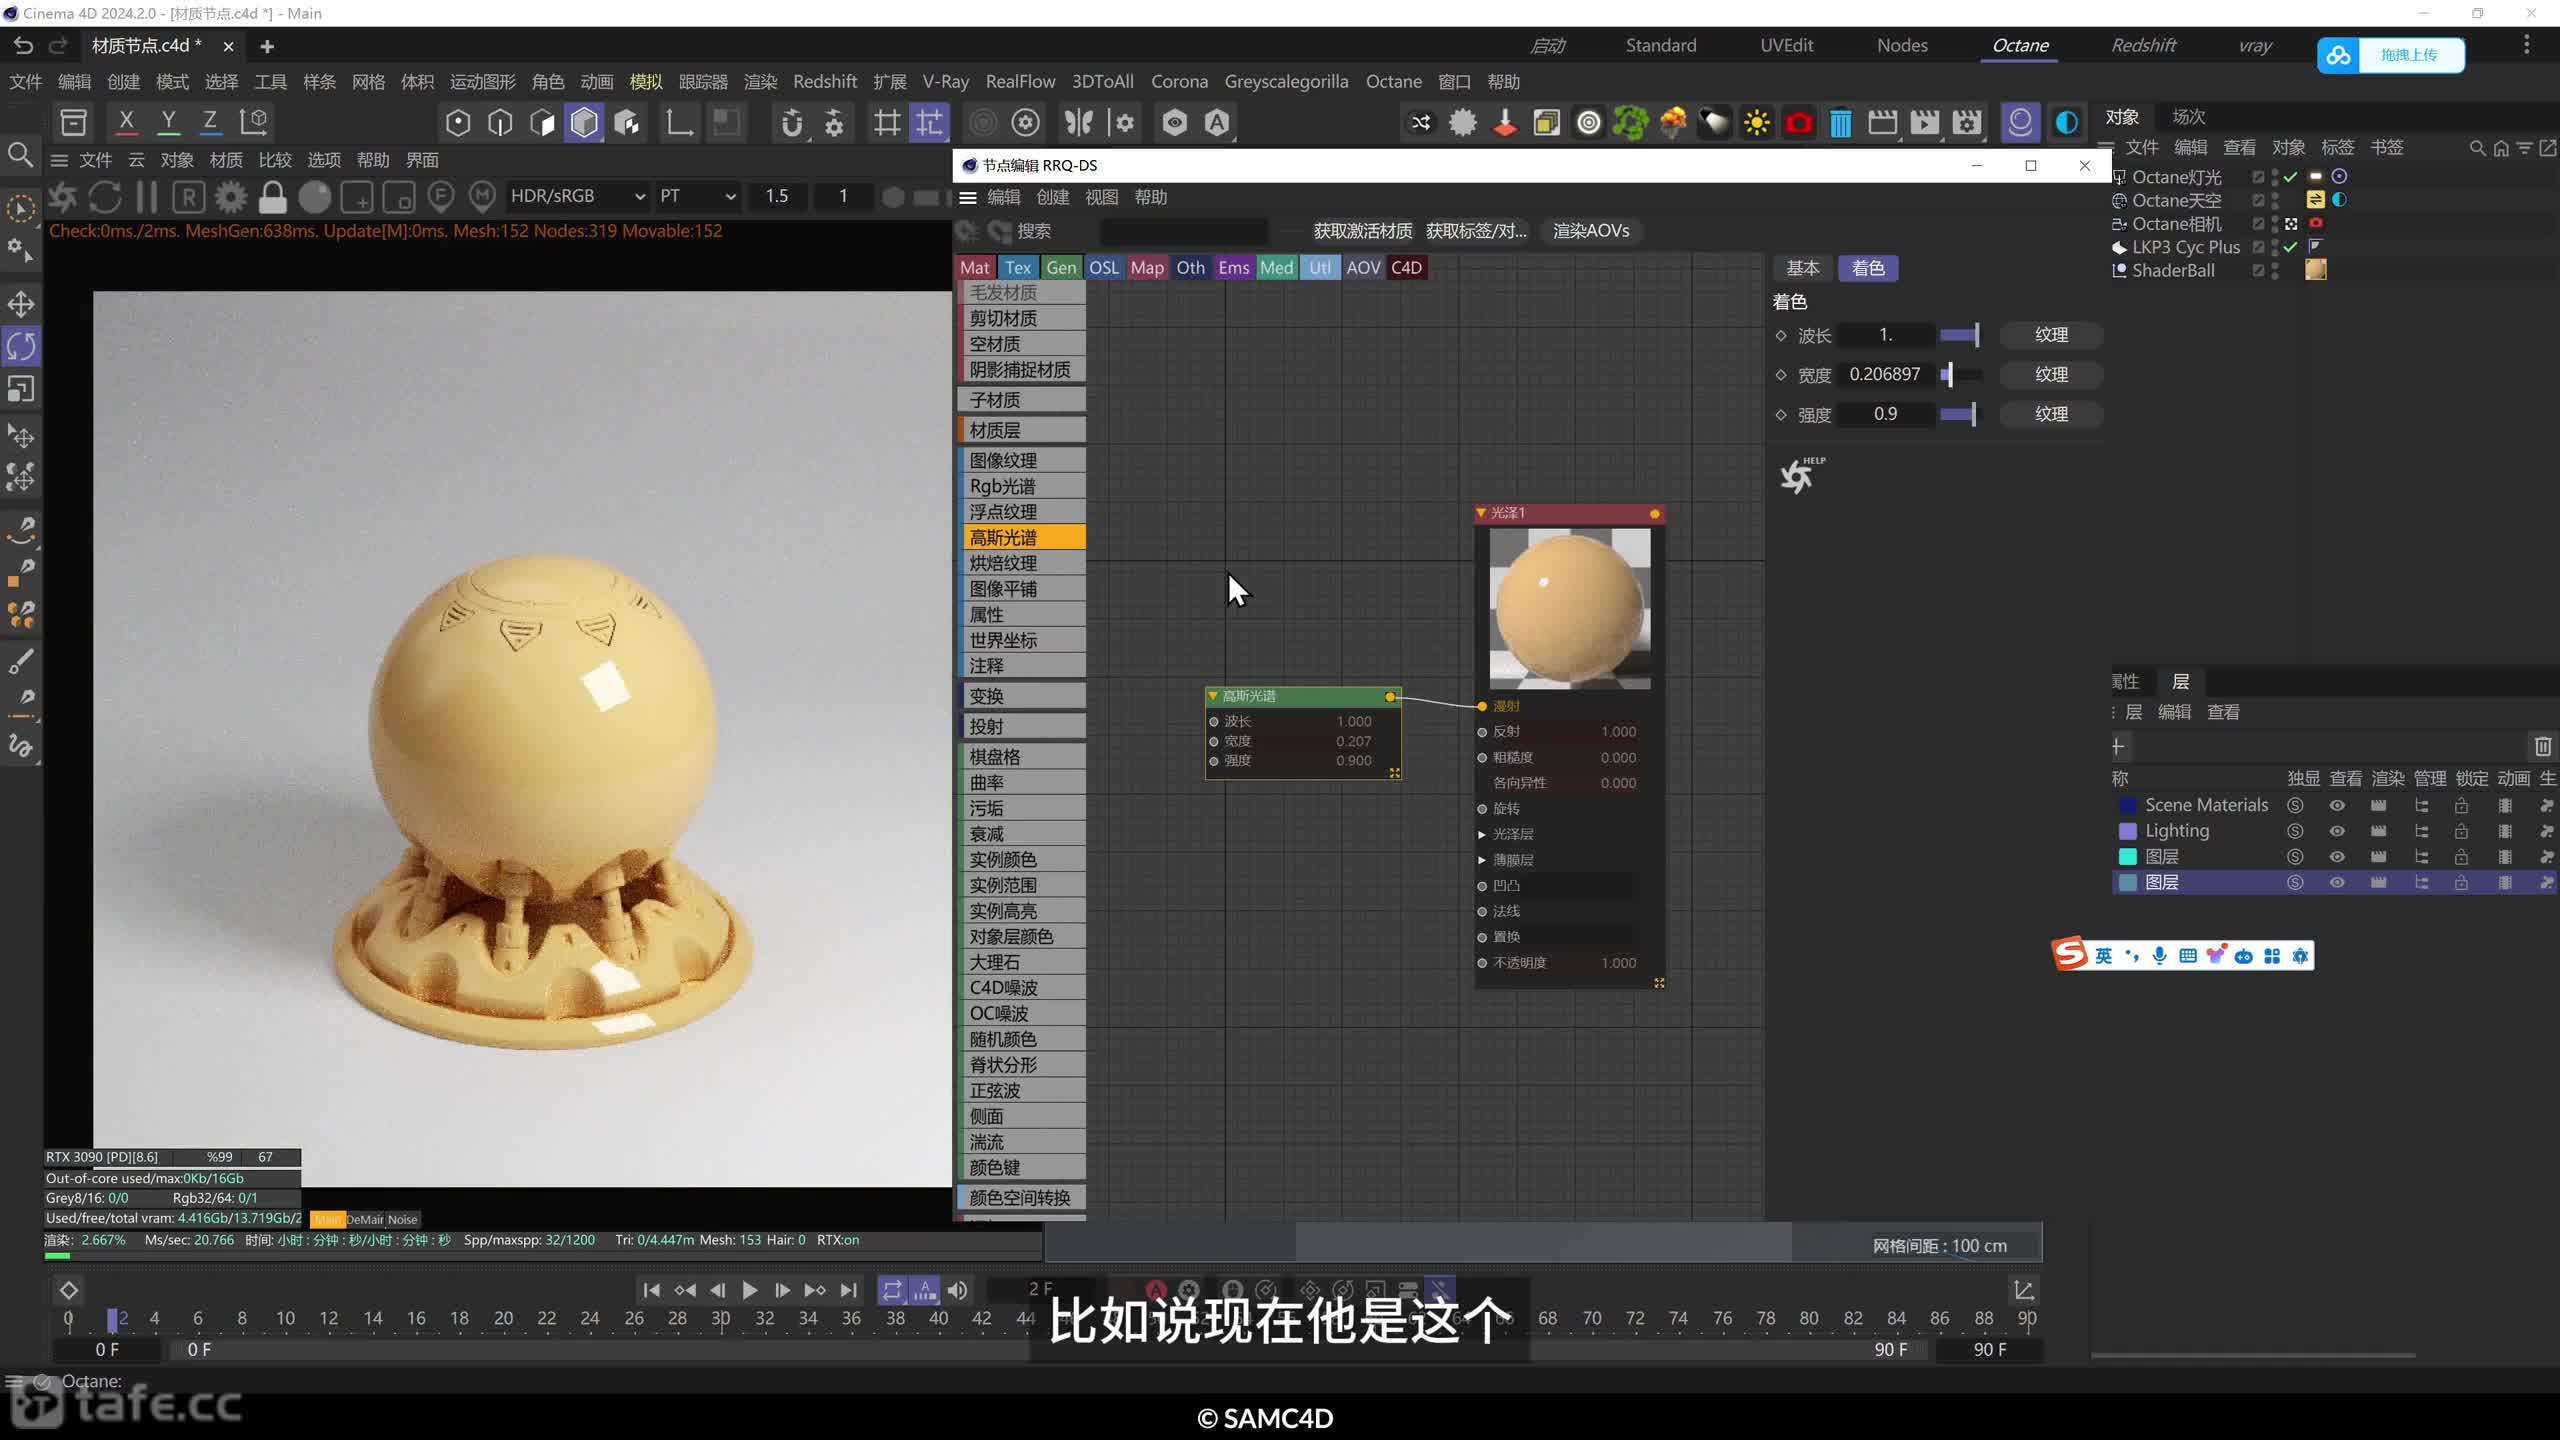Open Octane render settings gear
Screen dimensions: 2560x1440
pyautogui.click(x=231, y=197)
